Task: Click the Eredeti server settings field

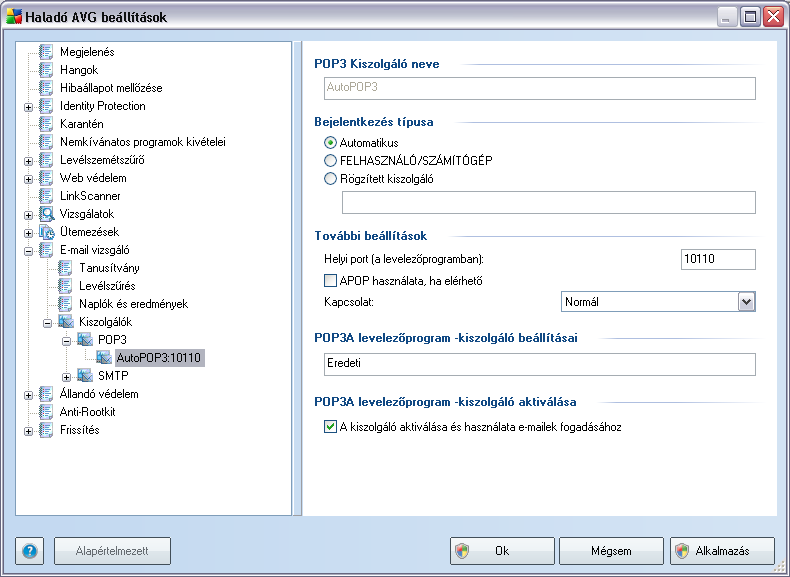Action: tap(540, 364)
